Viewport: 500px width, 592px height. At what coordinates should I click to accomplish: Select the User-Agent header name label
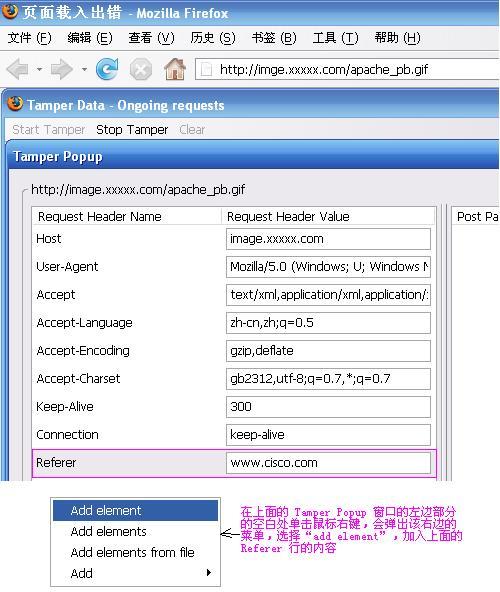[x=67, y=267]
